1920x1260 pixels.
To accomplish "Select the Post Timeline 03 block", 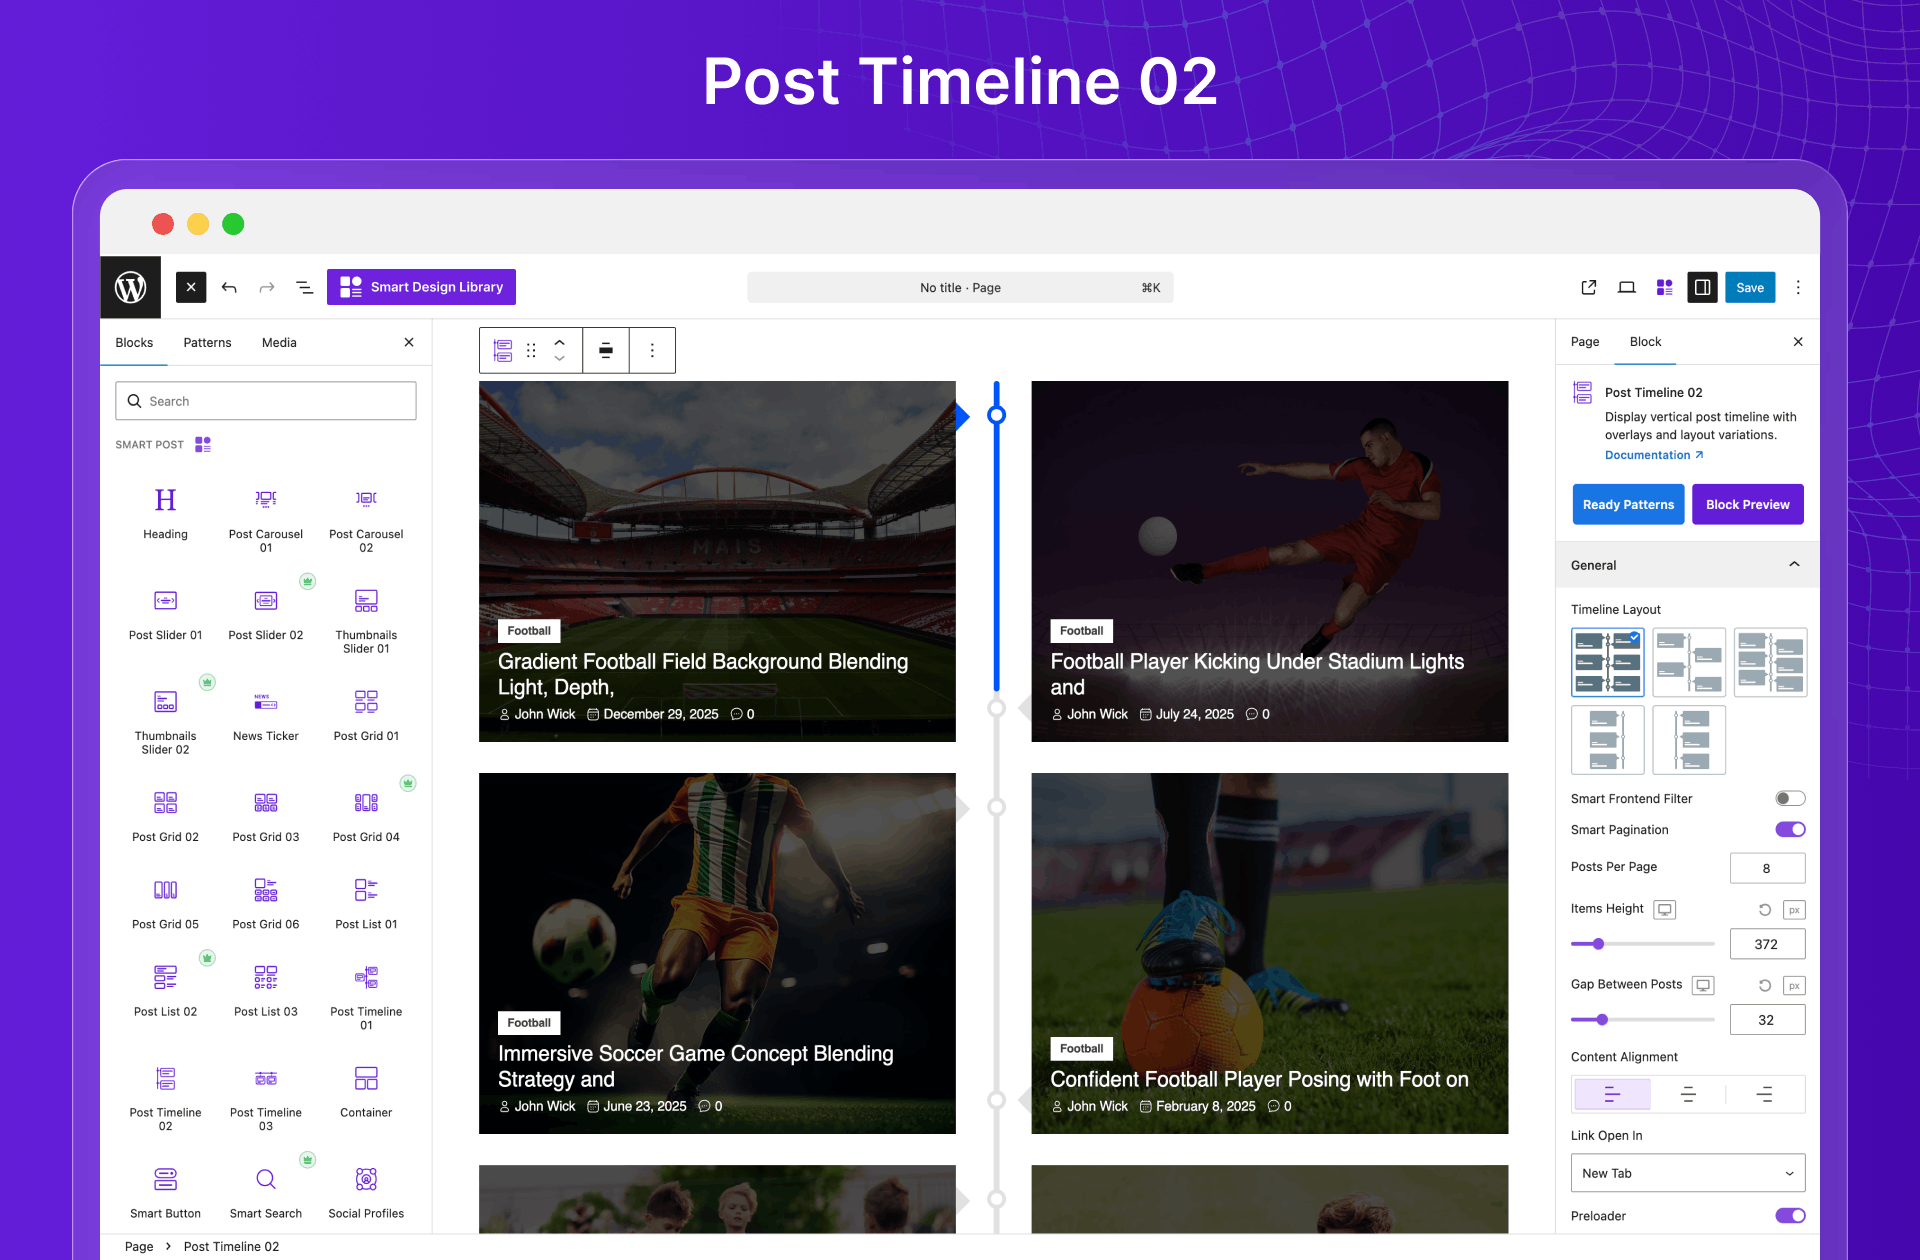I will 265,1079.
